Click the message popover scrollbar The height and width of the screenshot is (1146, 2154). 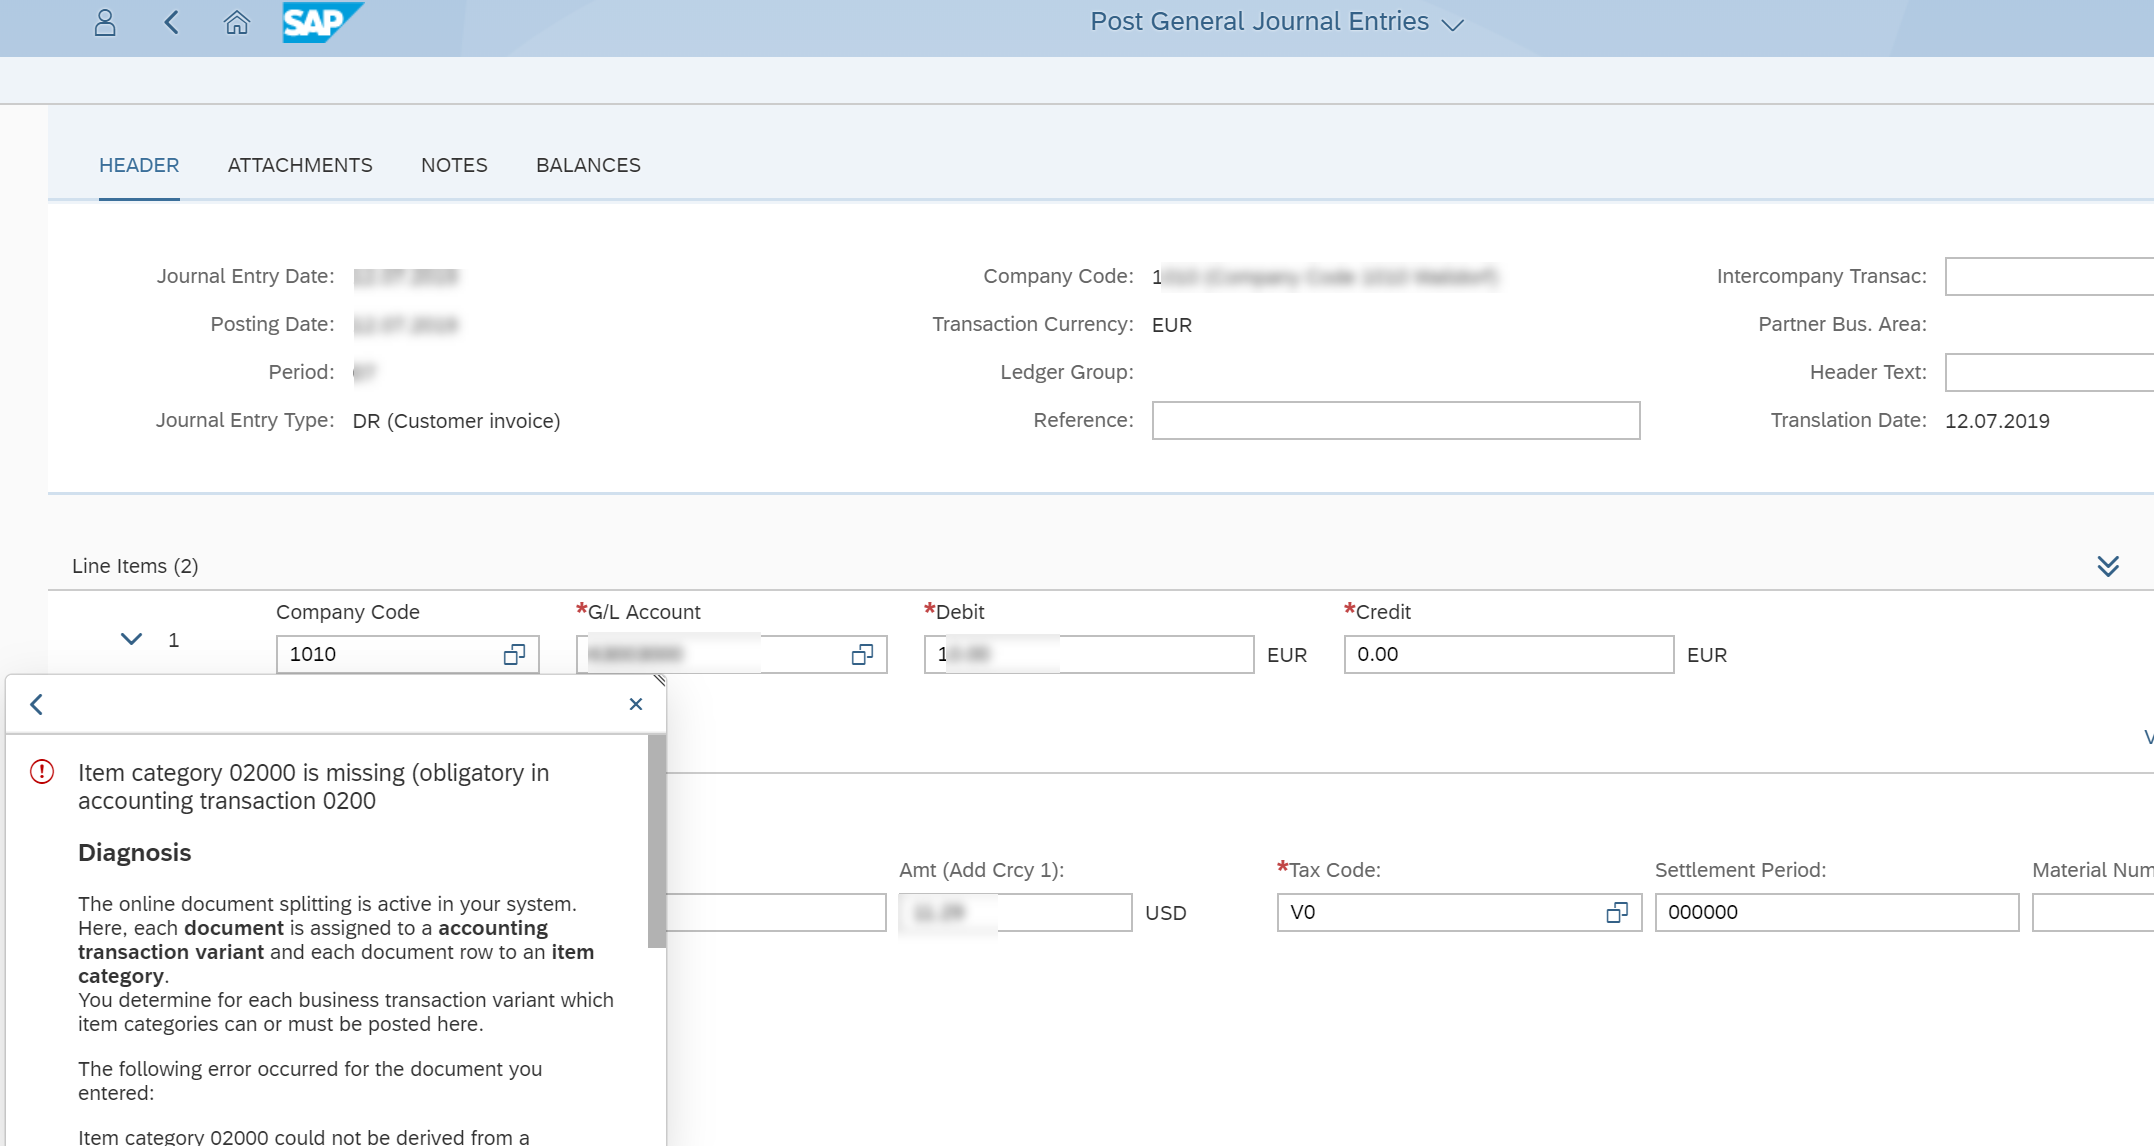coord(656,841)
